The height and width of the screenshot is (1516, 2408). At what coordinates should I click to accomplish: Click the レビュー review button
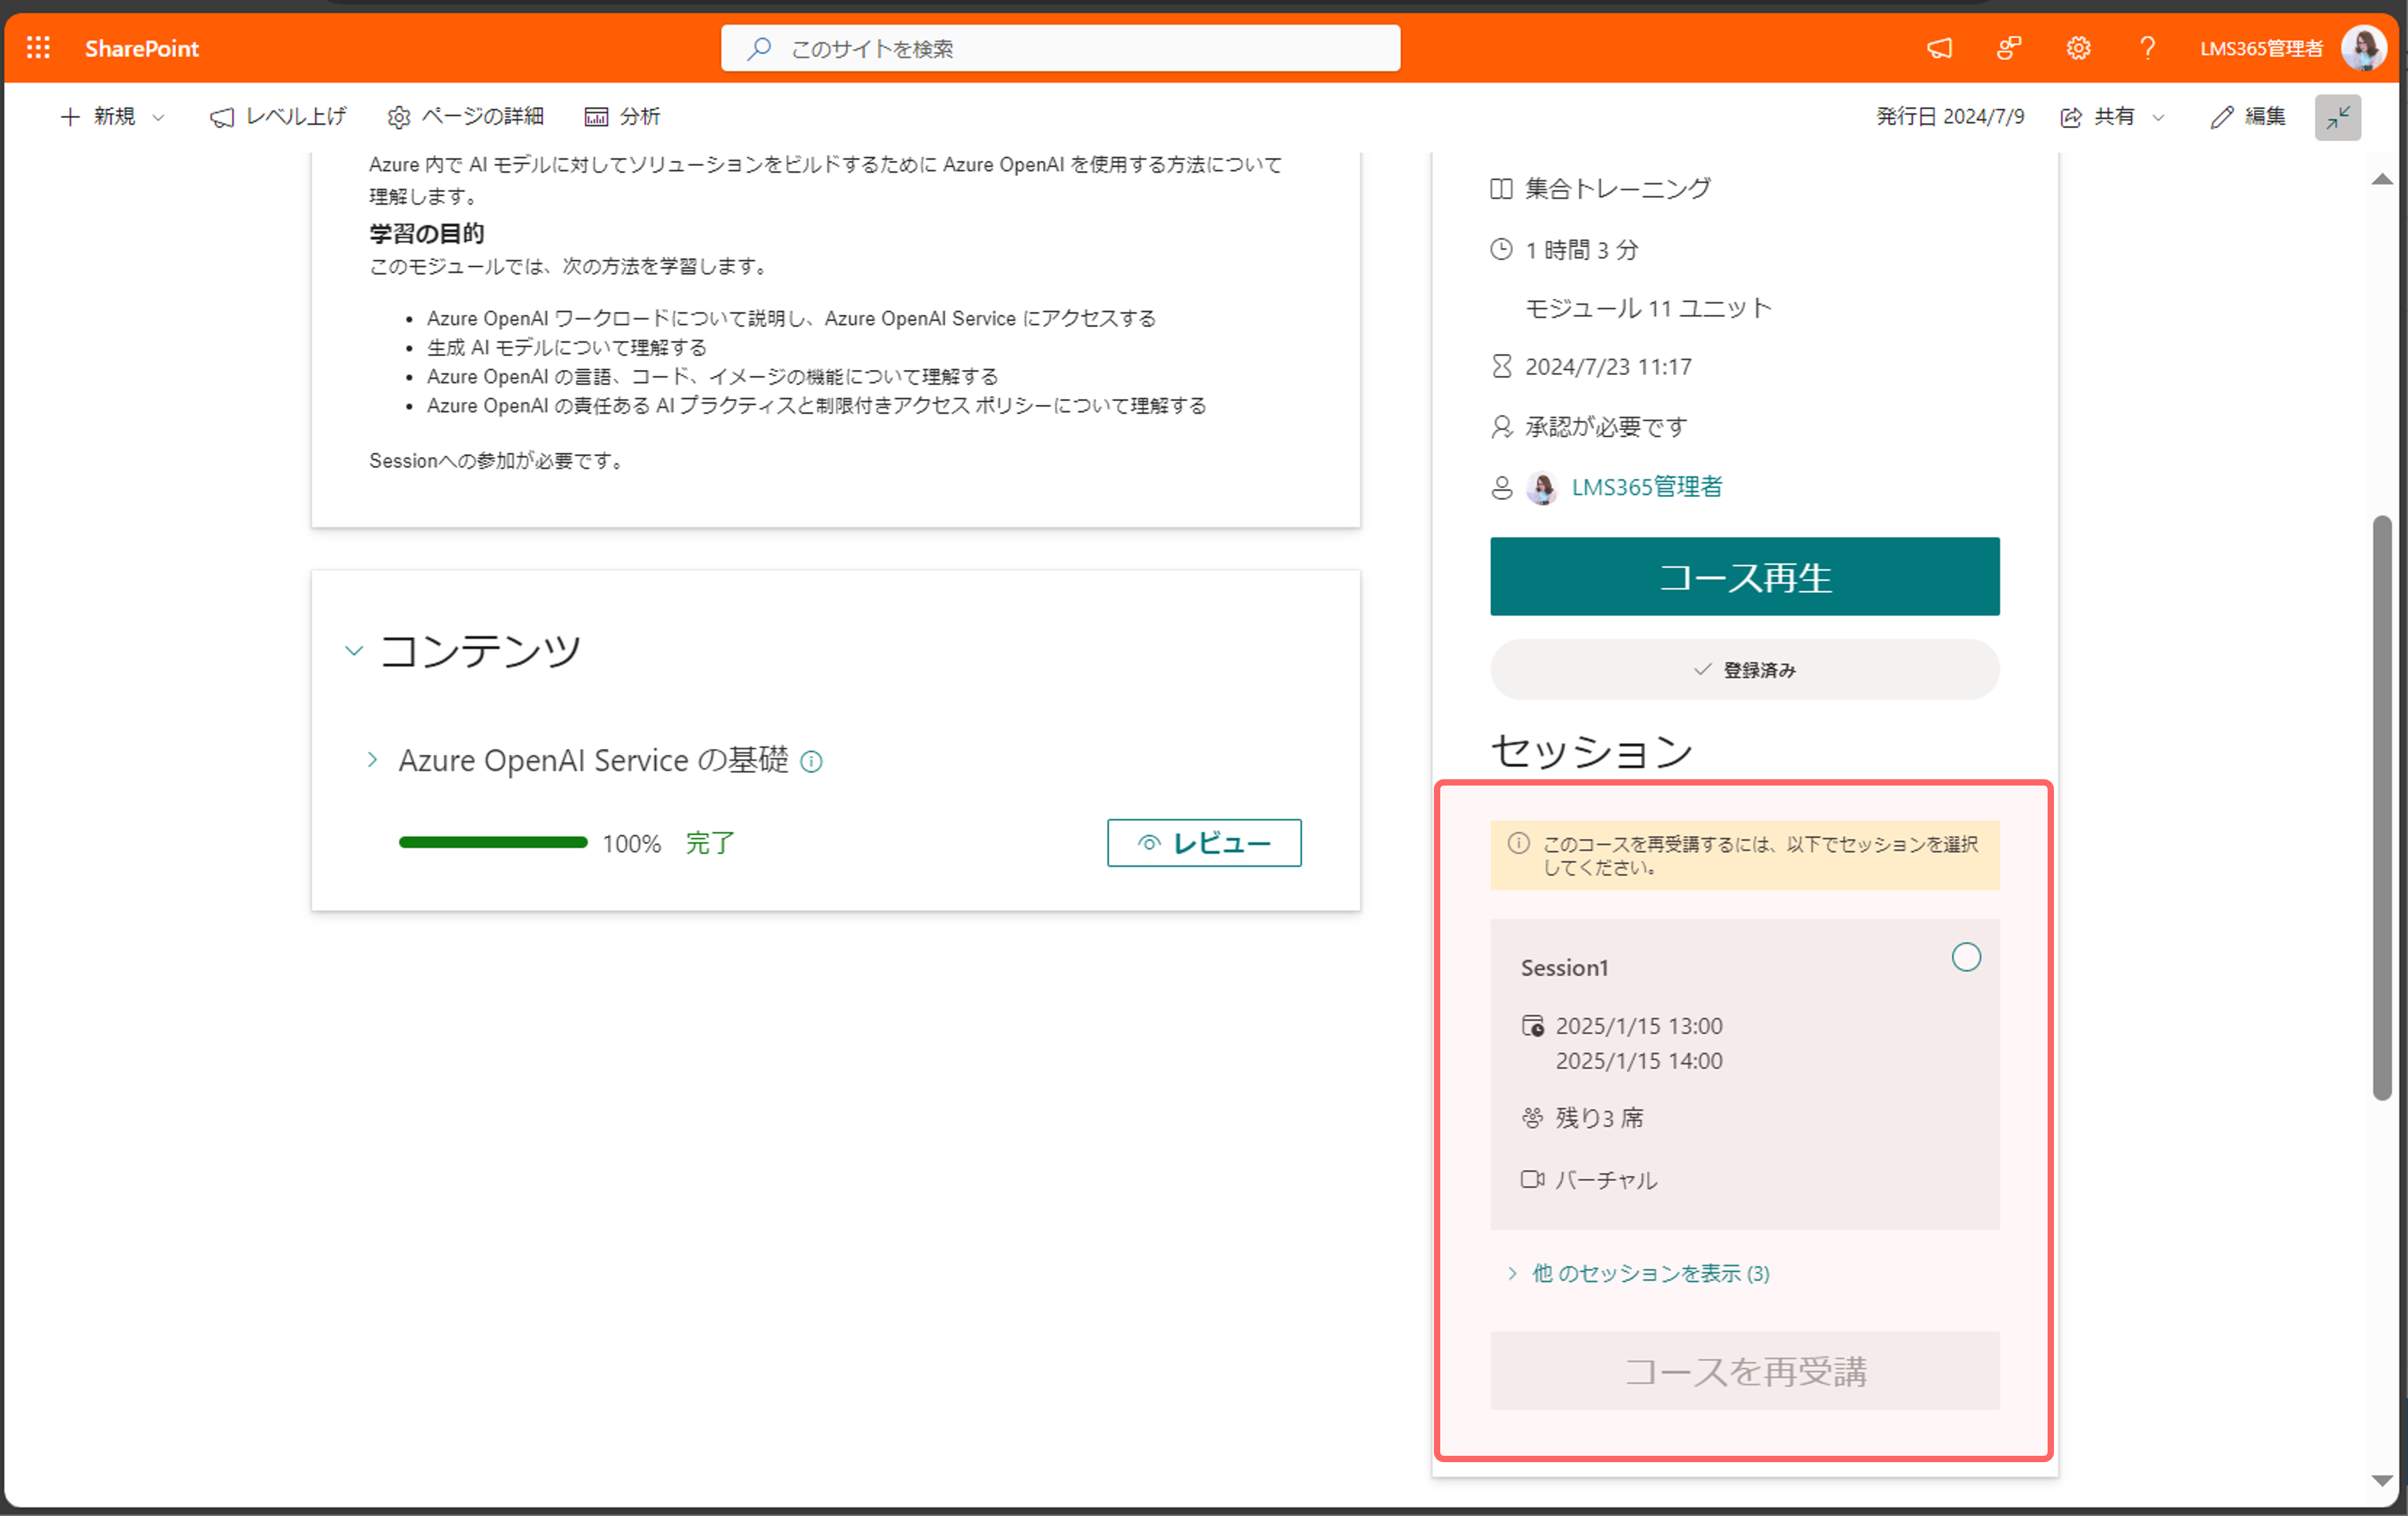[1204, 843]
